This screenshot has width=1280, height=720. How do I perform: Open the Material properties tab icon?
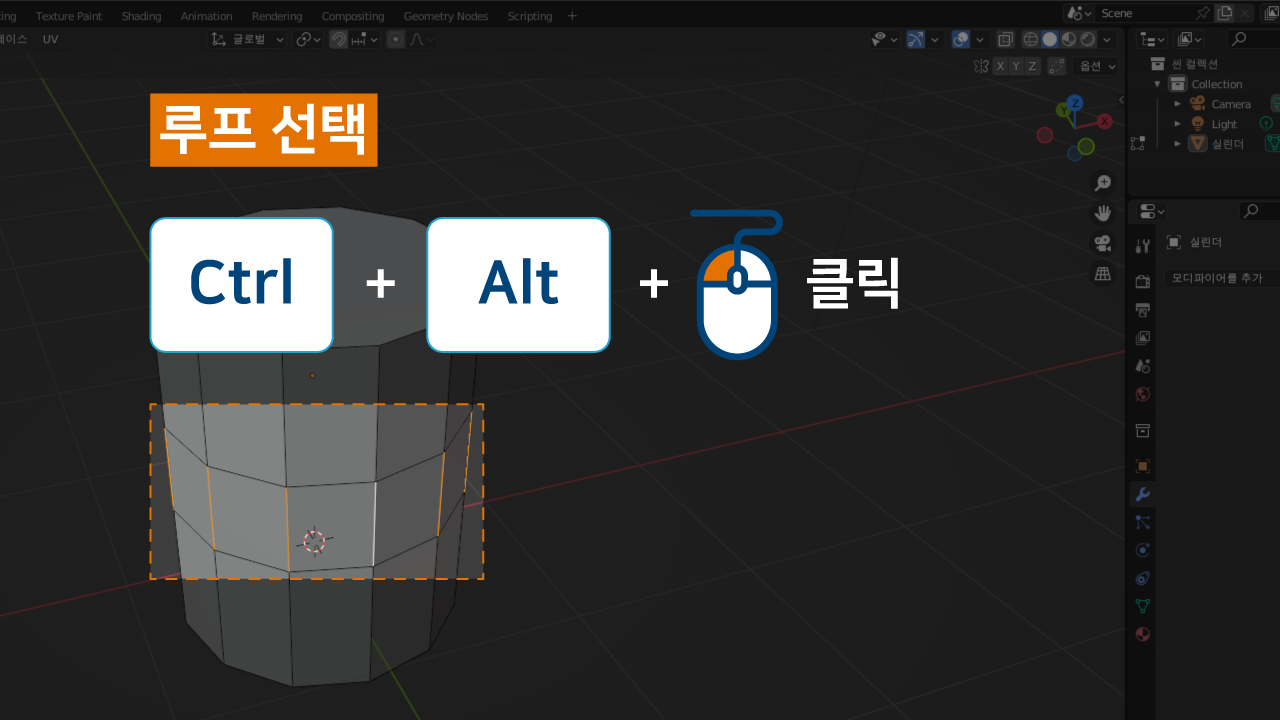pos(1142,634)
